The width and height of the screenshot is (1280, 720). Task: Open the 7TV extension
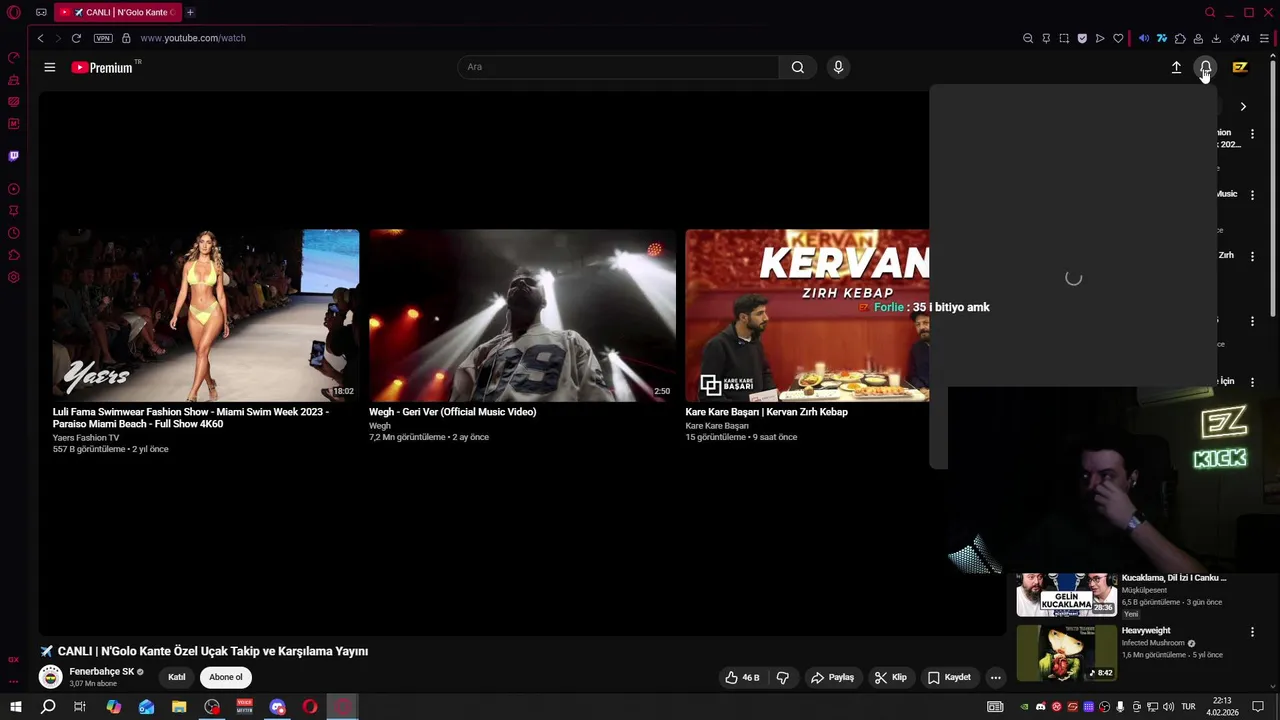(1162, 38)
